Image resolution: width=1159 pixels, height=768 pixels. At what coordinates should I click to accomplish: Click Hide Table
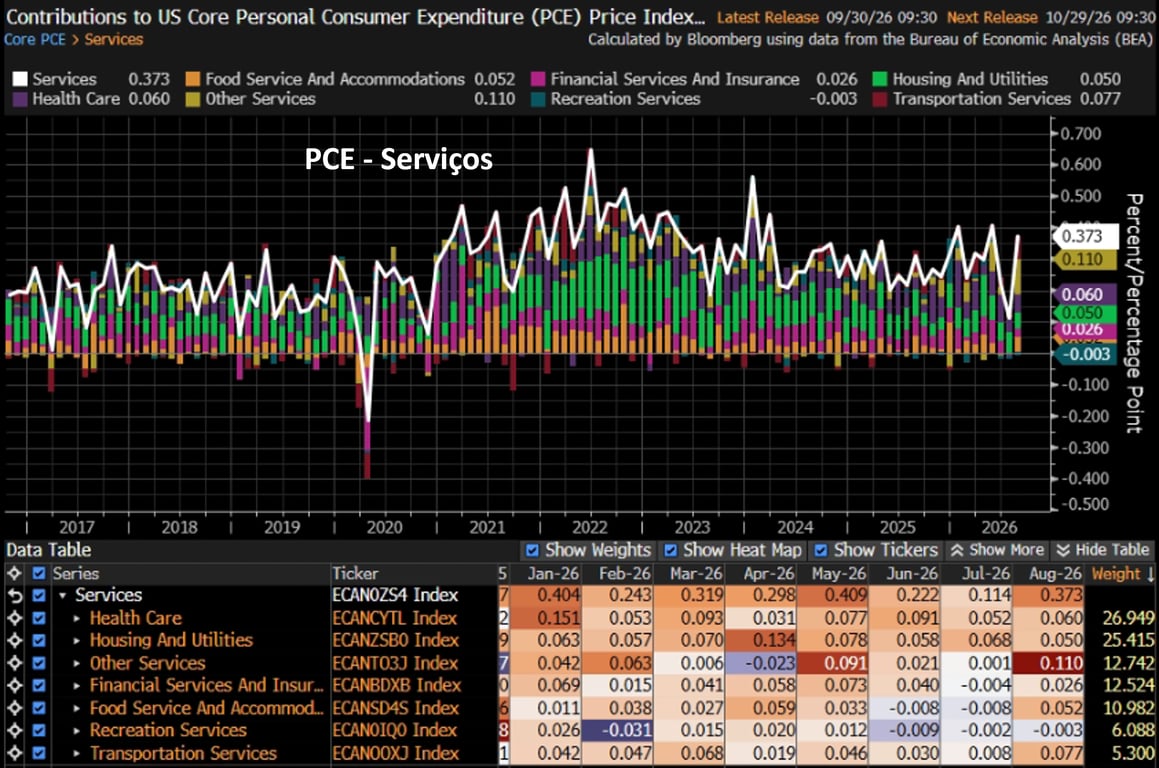(1102, 550)
